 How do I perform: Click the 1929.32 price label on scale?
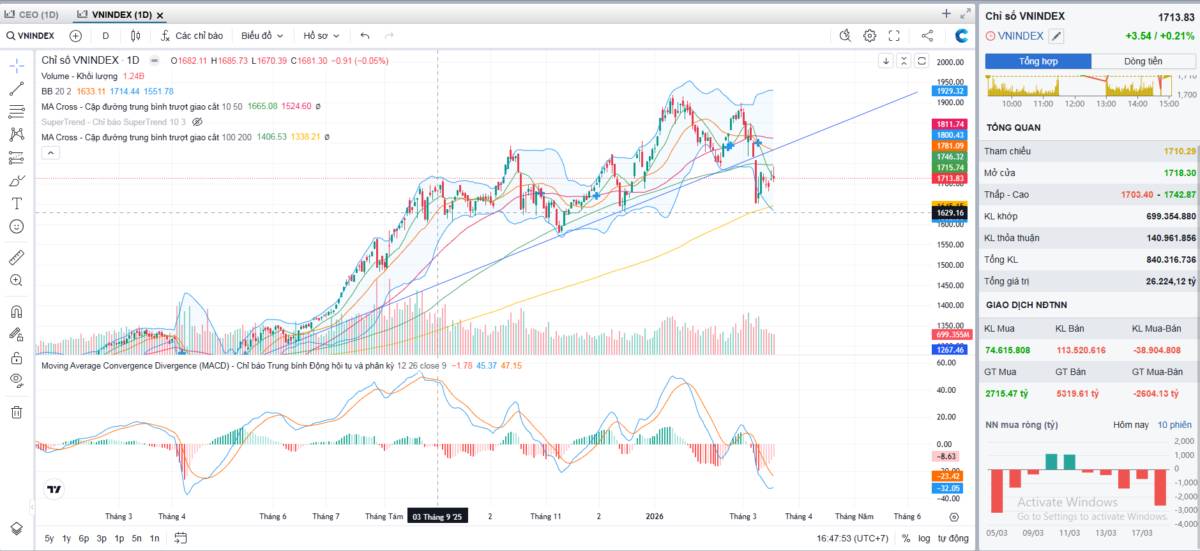[950, 91]
